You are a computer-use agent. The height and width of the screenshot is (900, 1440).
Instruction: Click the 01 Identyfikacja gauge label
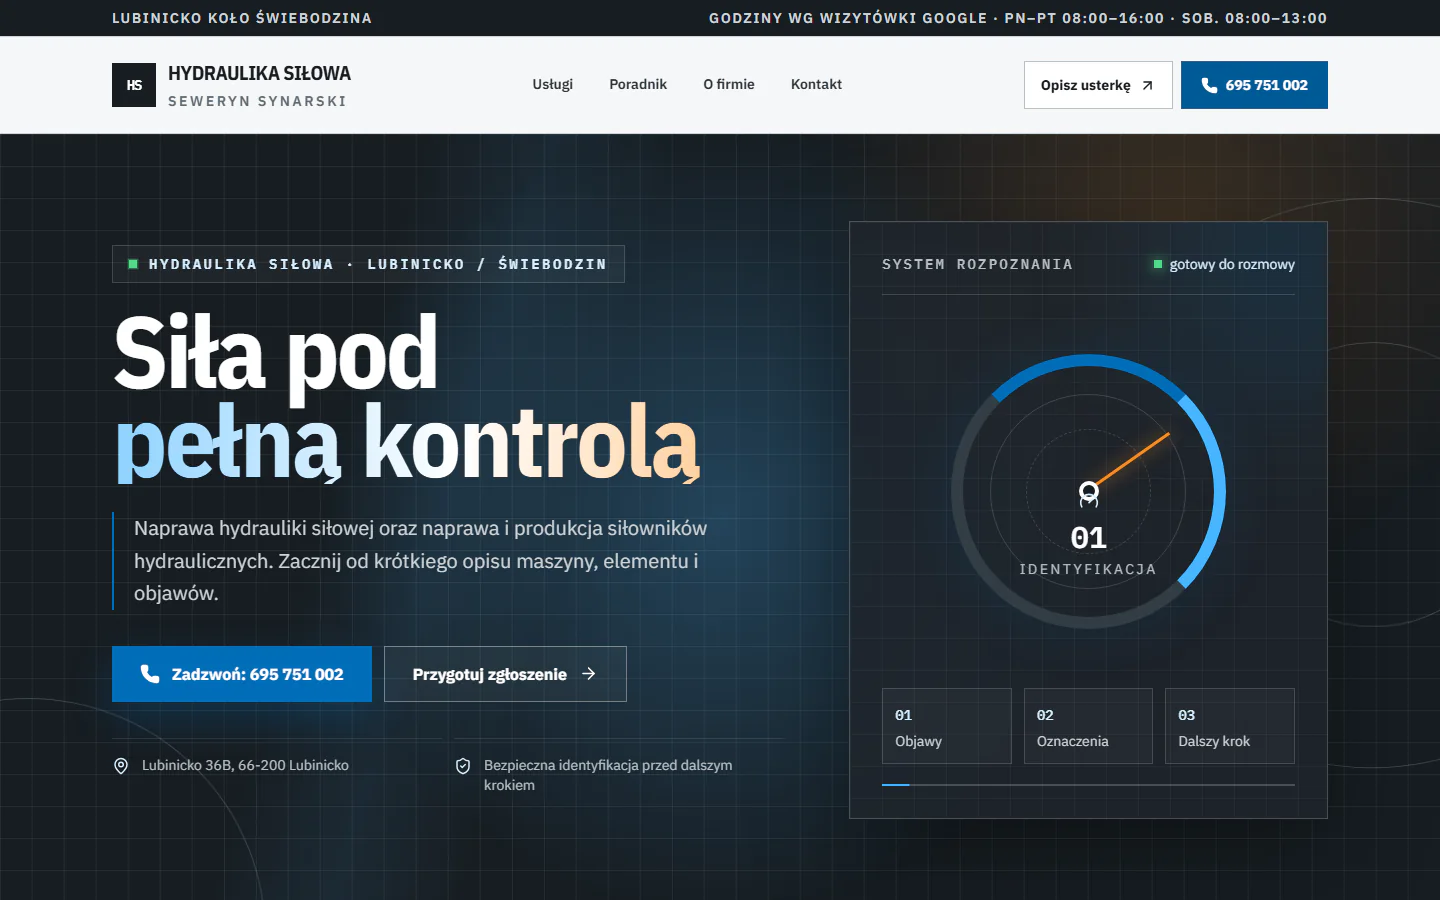point(1088,550)
